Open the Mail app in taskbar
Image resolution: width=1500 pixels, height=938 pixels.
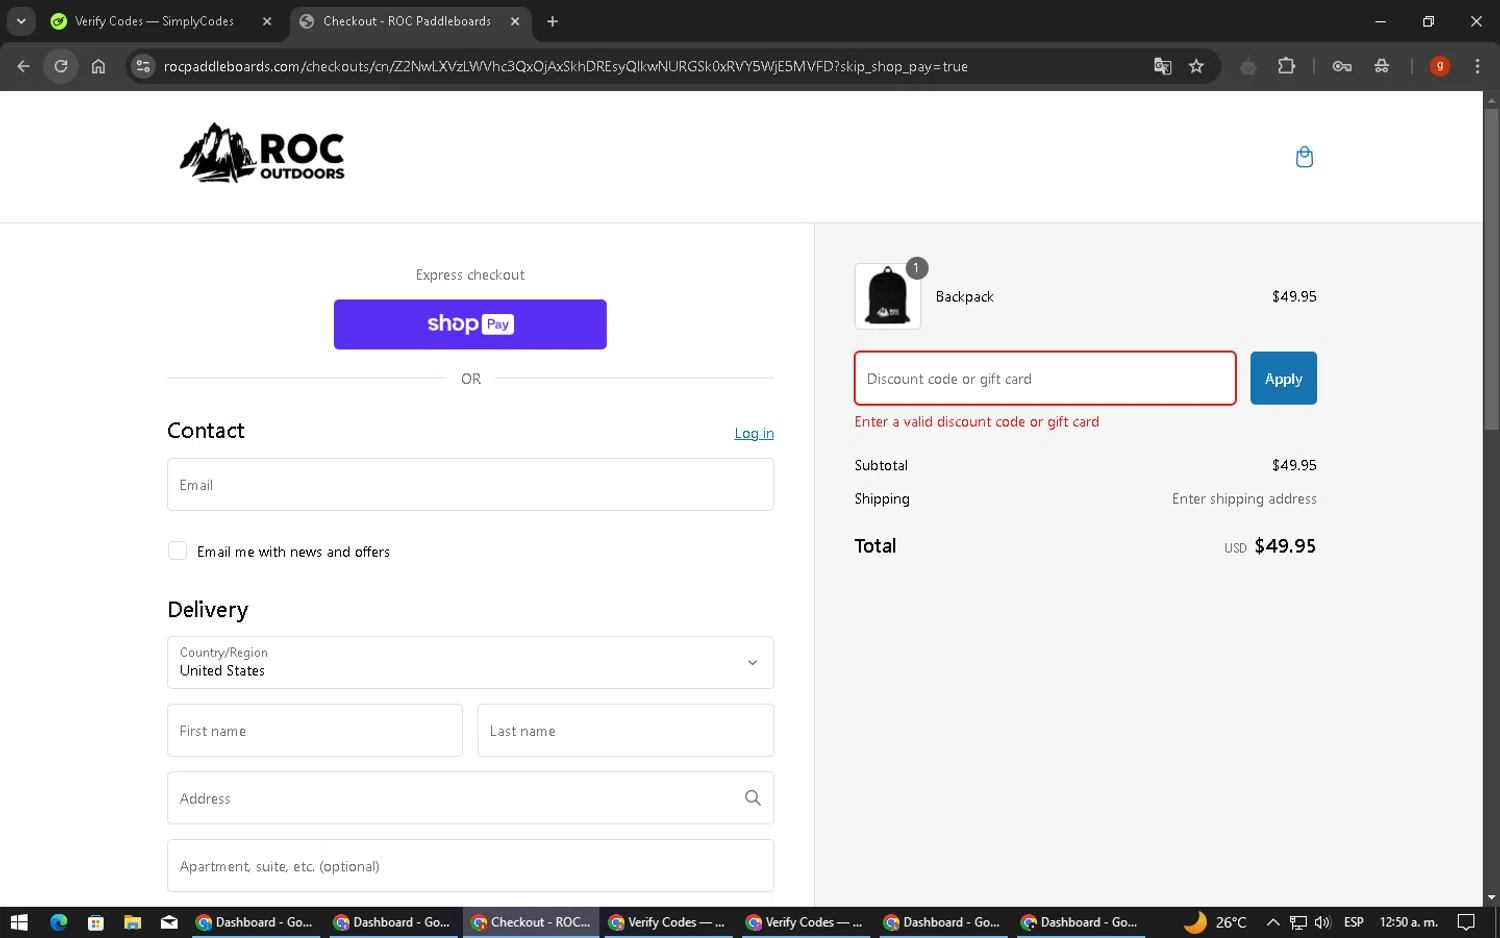point(169,922)
